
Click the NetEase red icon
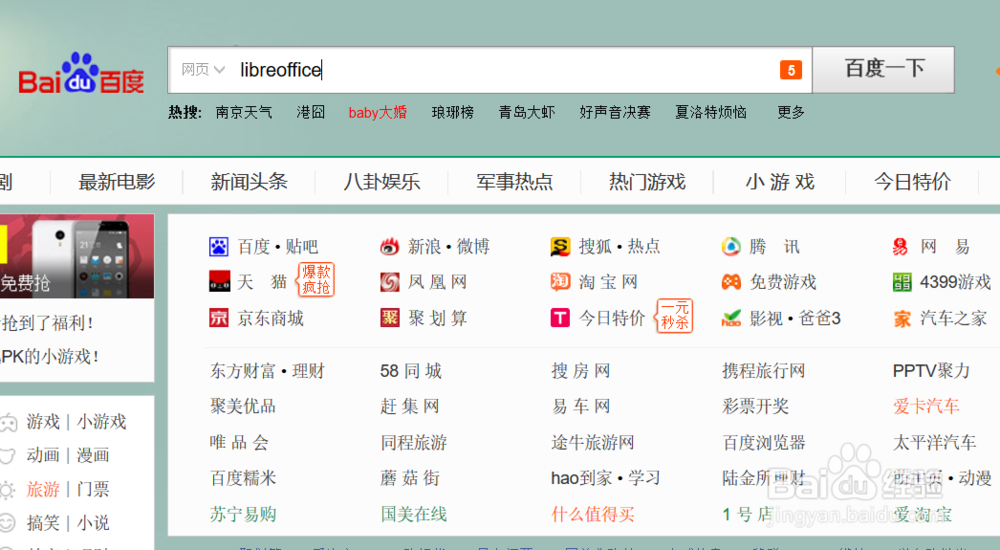click(x=901, y=246)
